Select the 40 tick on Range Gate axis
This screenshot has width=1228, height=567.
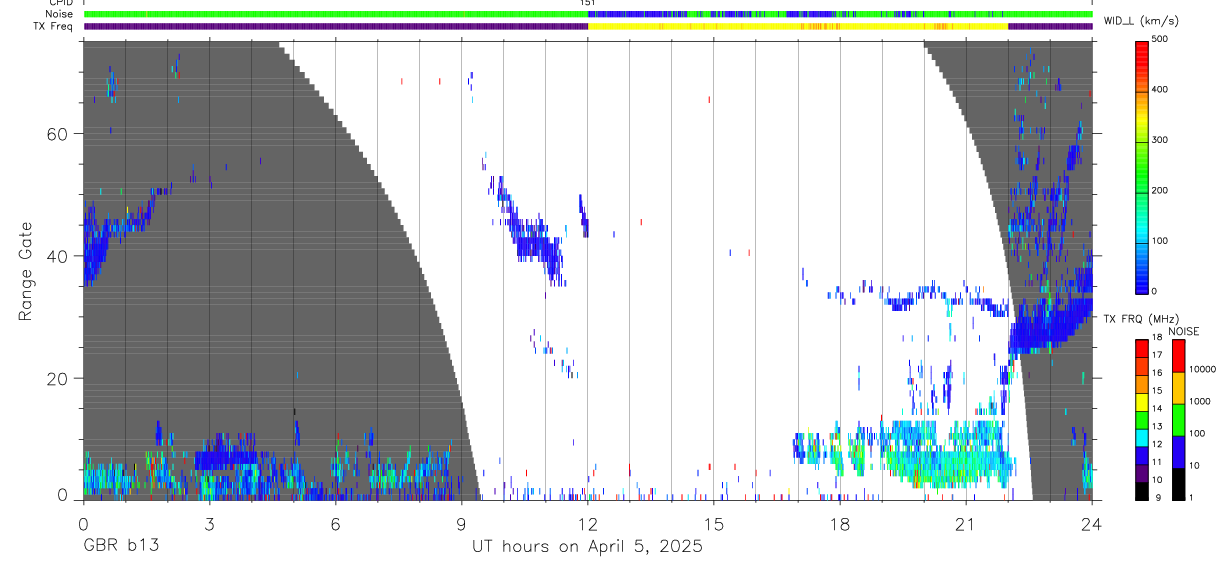(59, 256)
